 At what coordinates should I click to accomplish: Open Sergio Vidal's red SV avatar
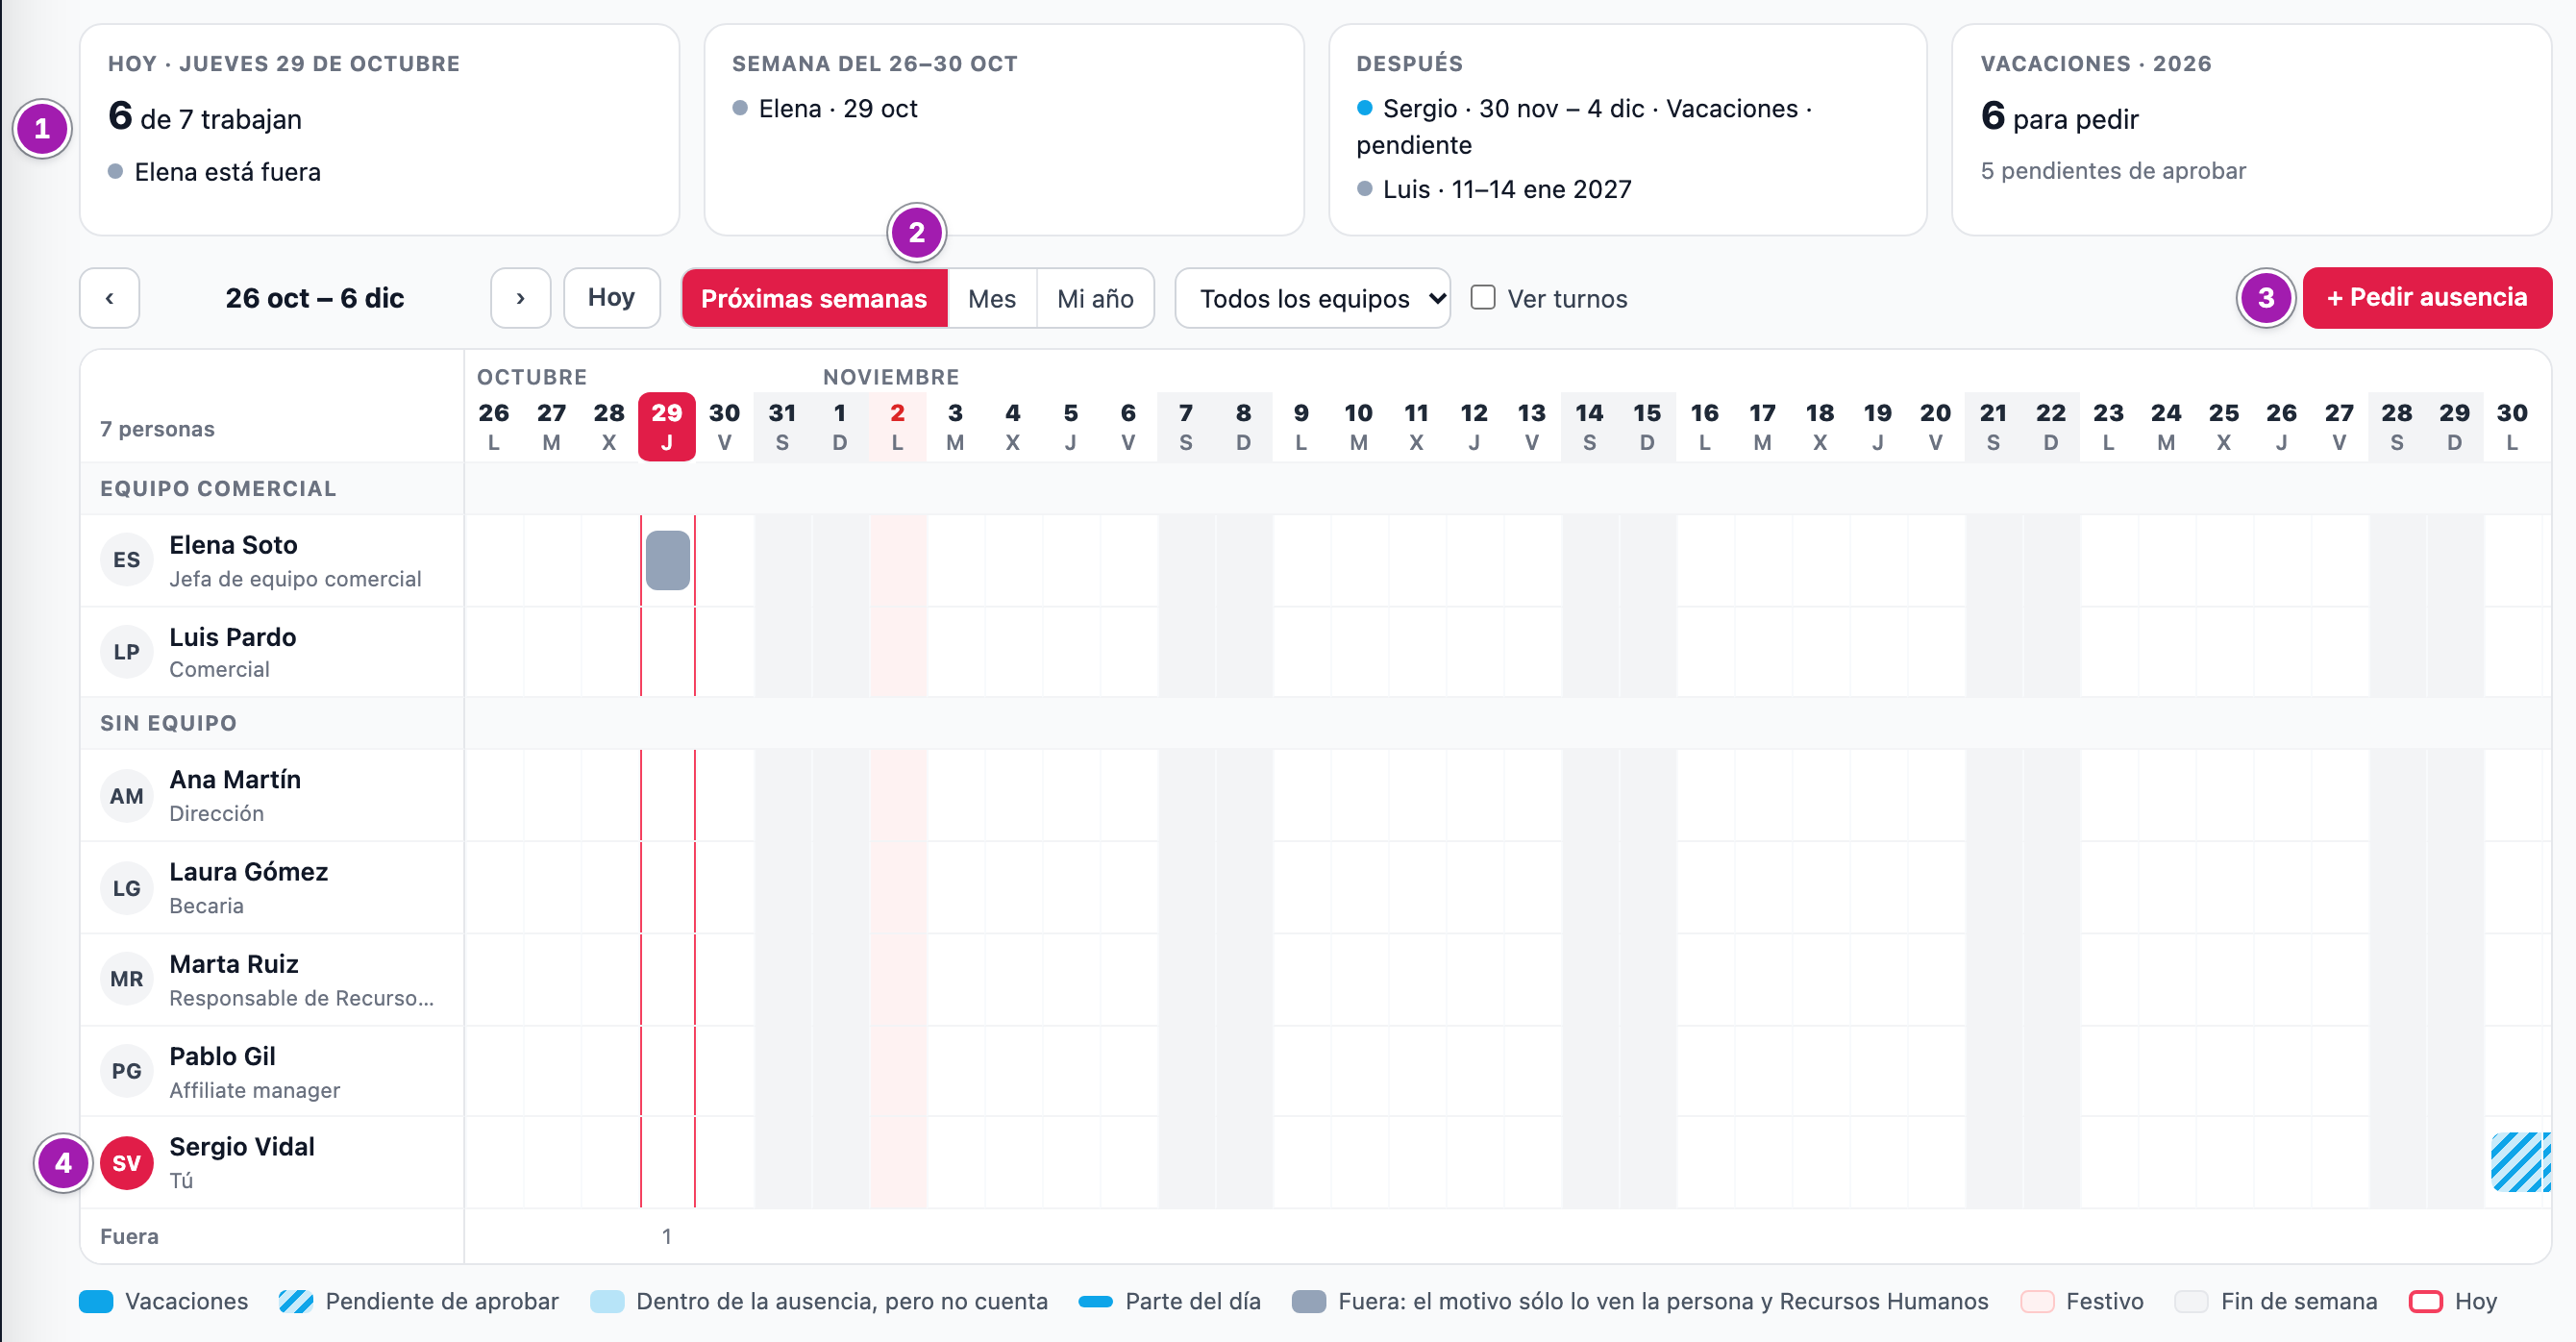[126, 1163]
